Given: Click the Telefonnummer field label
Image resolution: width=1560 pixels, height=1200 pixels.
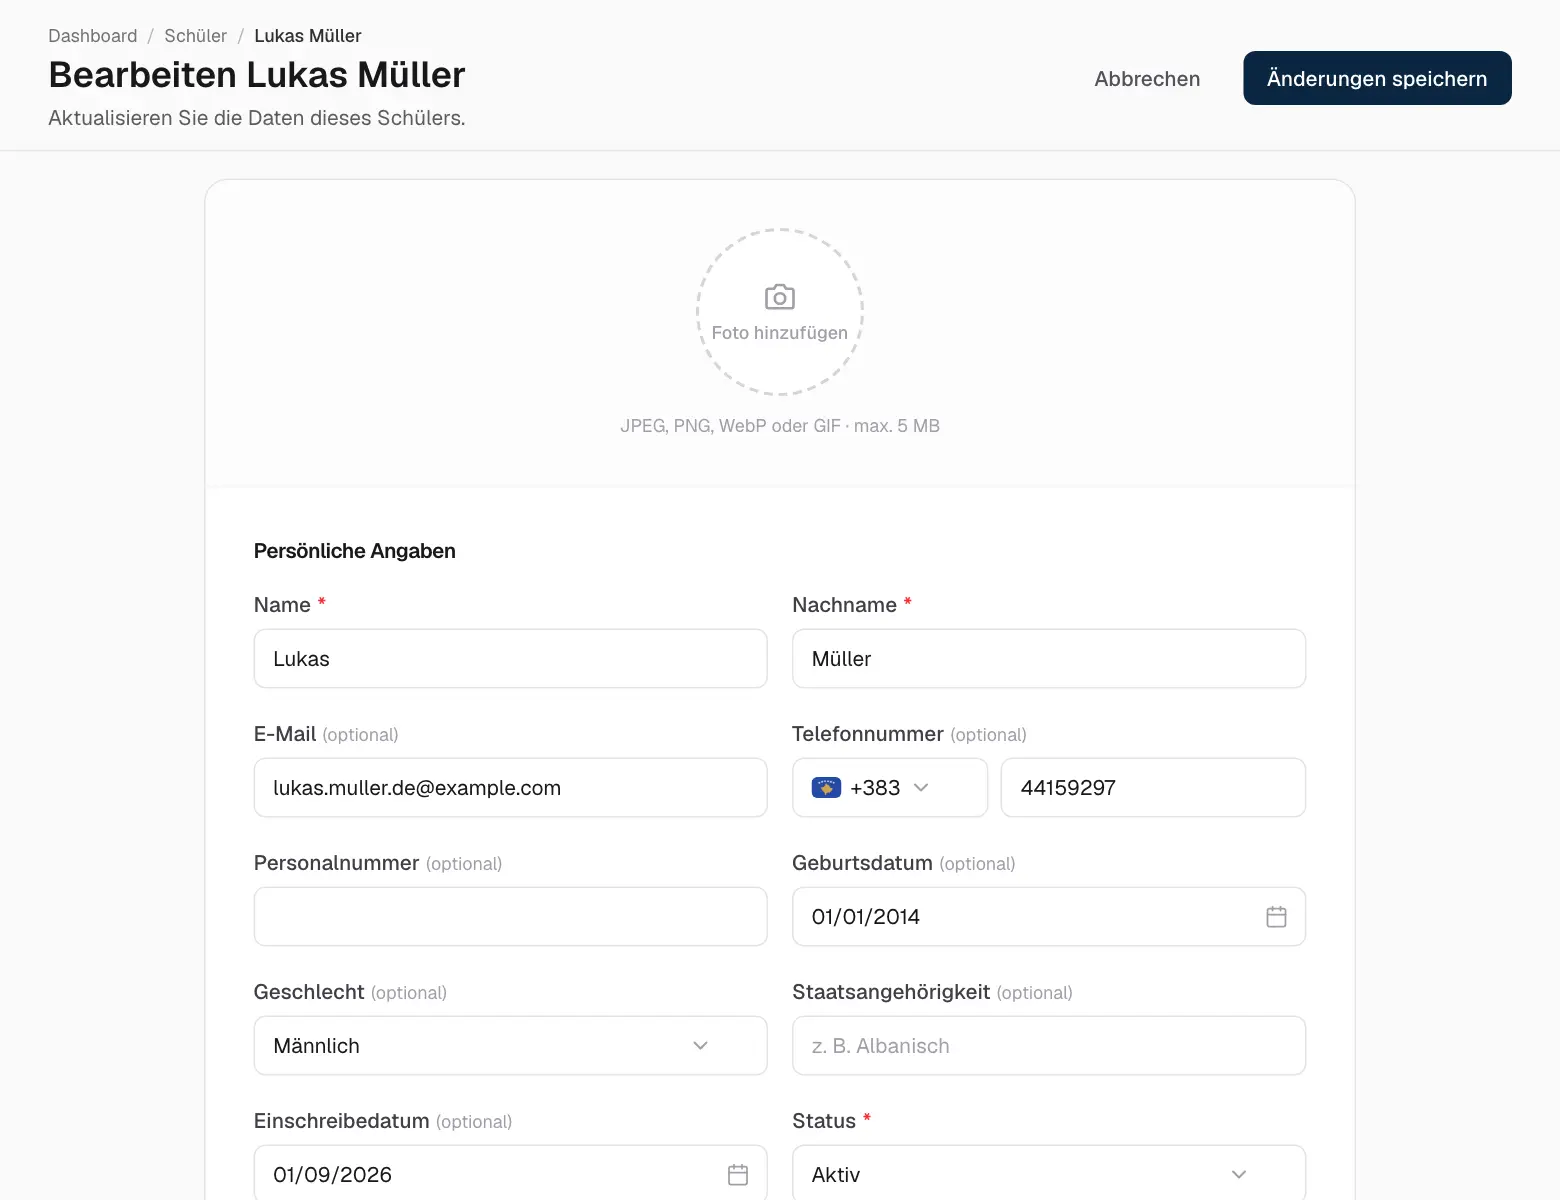Looking at the screenshot, I should point(868,734).
